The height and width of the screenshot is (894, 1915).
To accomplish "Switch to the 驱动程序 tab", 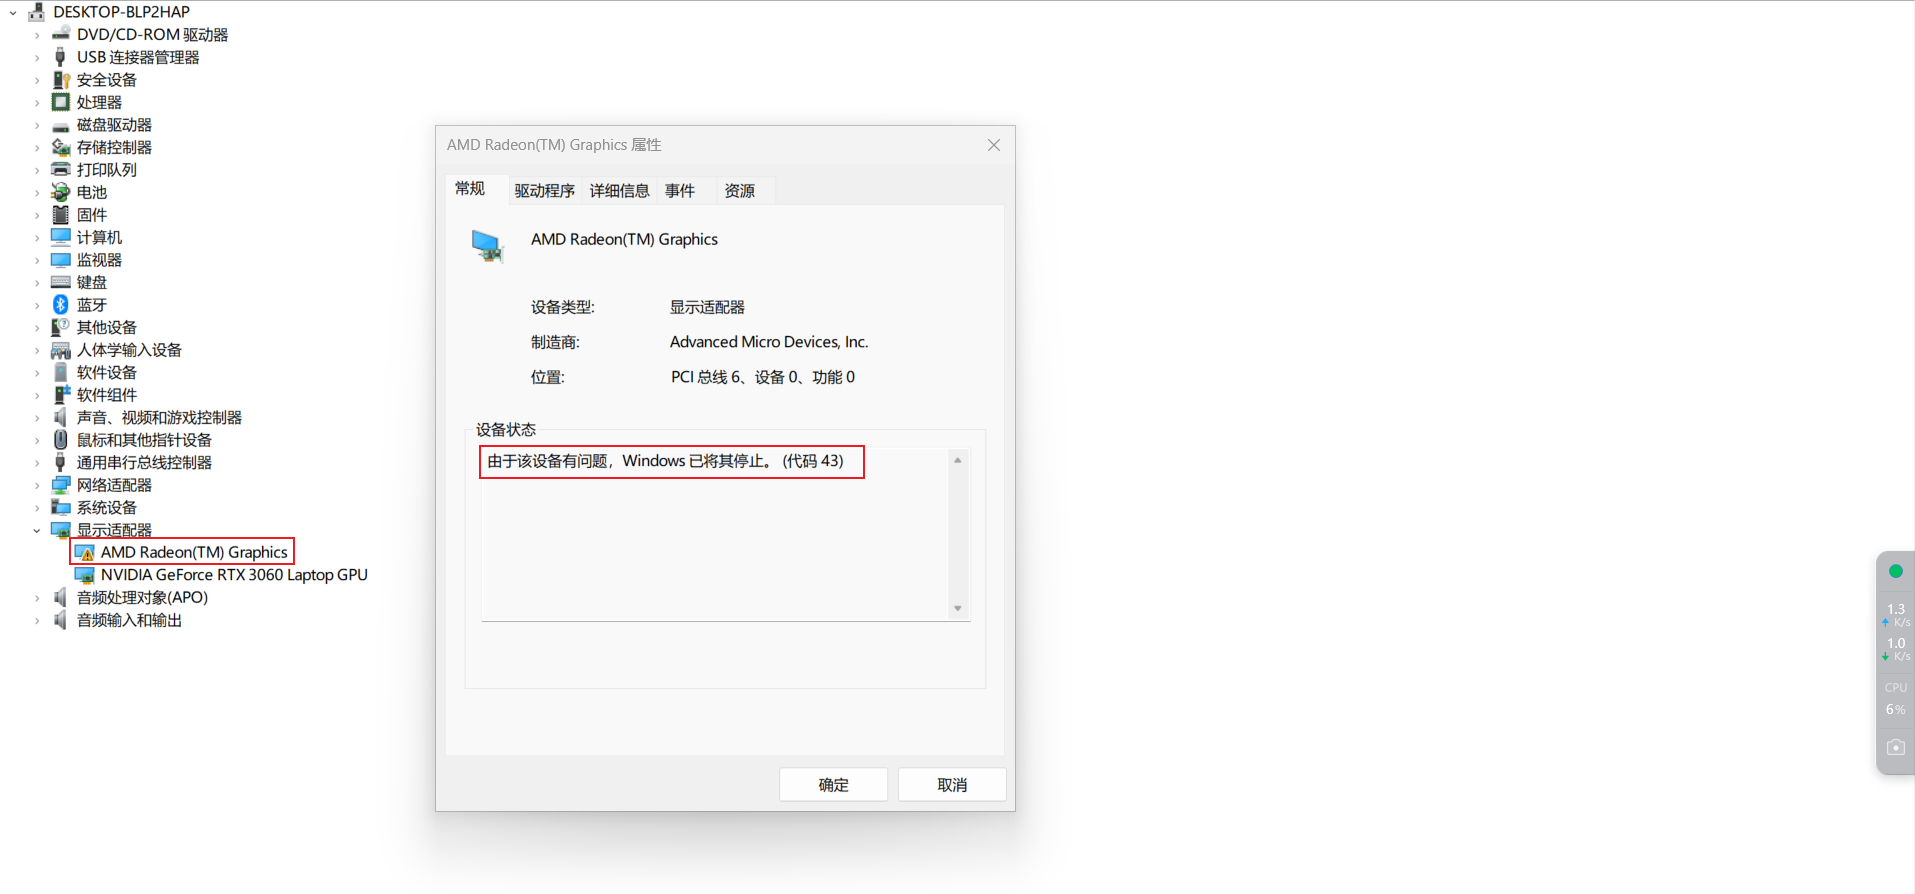I will pyautogui.click(x=545, y=191).
